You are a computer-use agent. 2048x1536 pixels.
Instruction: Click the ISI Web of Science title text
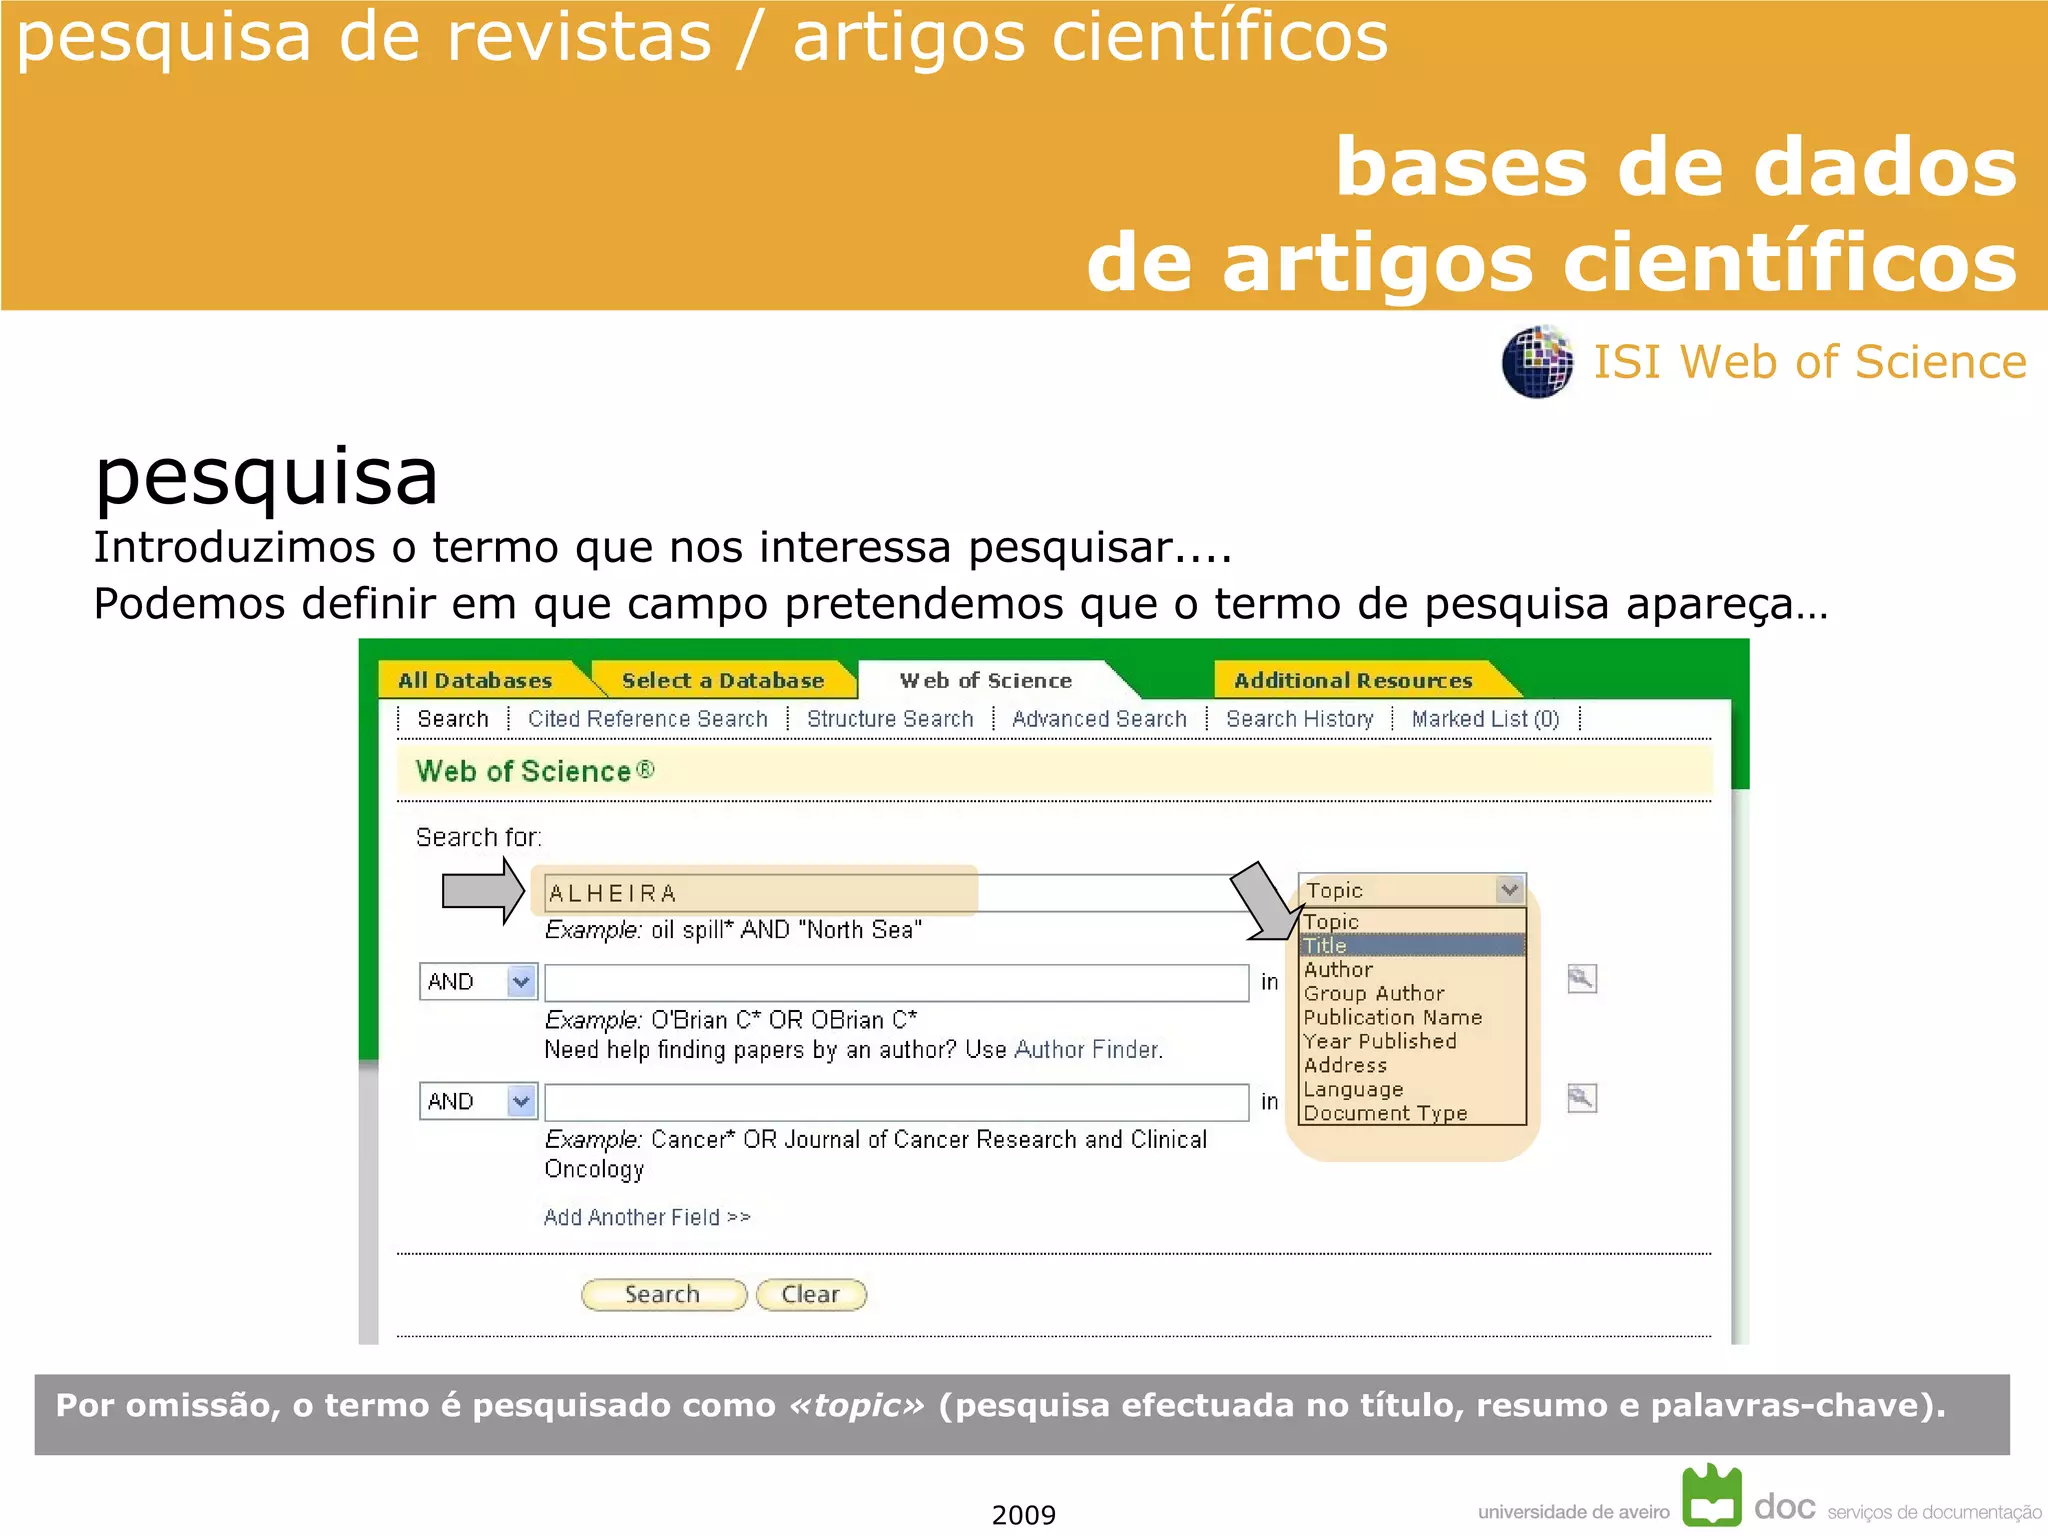tap(1810, 362)
